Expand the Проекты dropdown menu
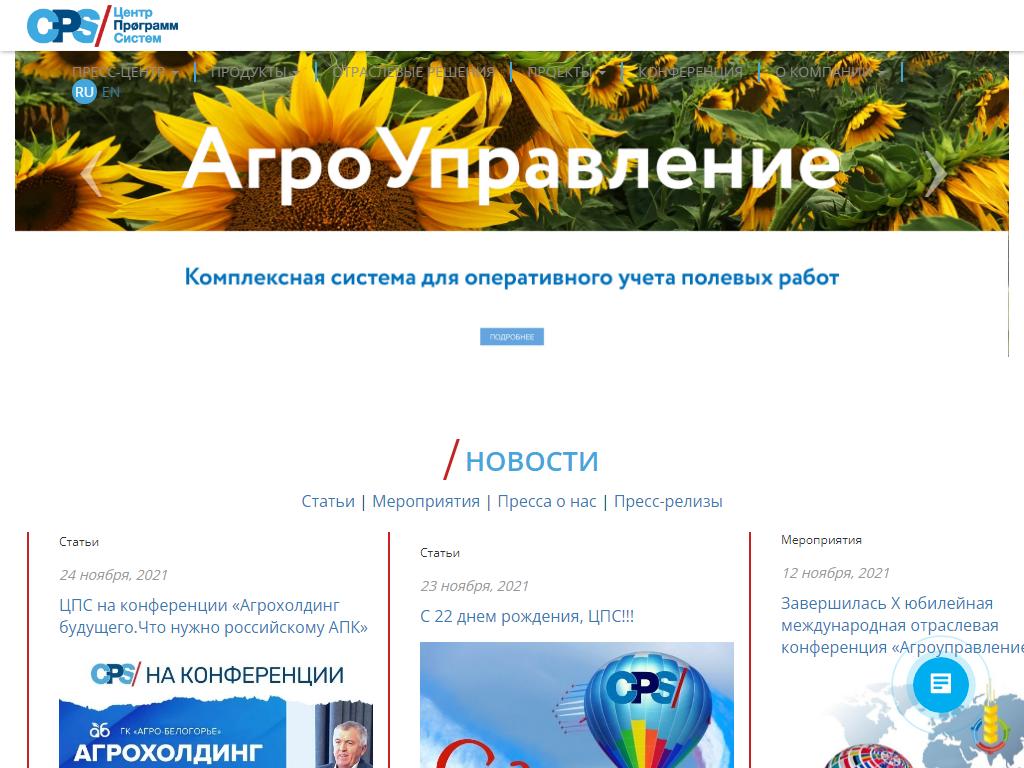The width and height of the screenshot is (1024, 768). pyautogui.click(x=565, y=72)
